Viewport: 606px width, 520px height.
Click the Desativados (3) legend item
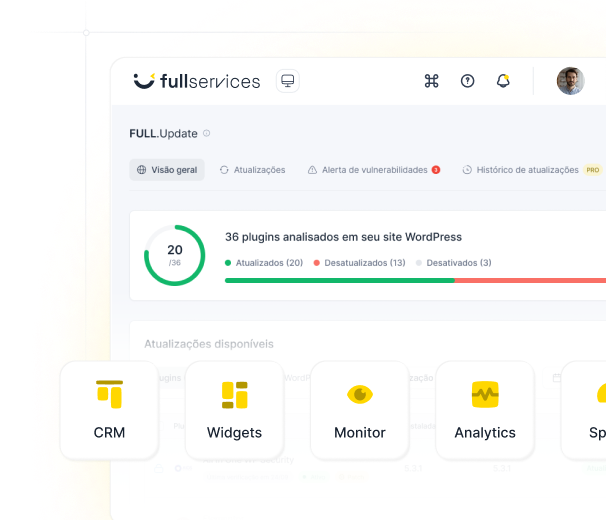[x=453, y=263]
